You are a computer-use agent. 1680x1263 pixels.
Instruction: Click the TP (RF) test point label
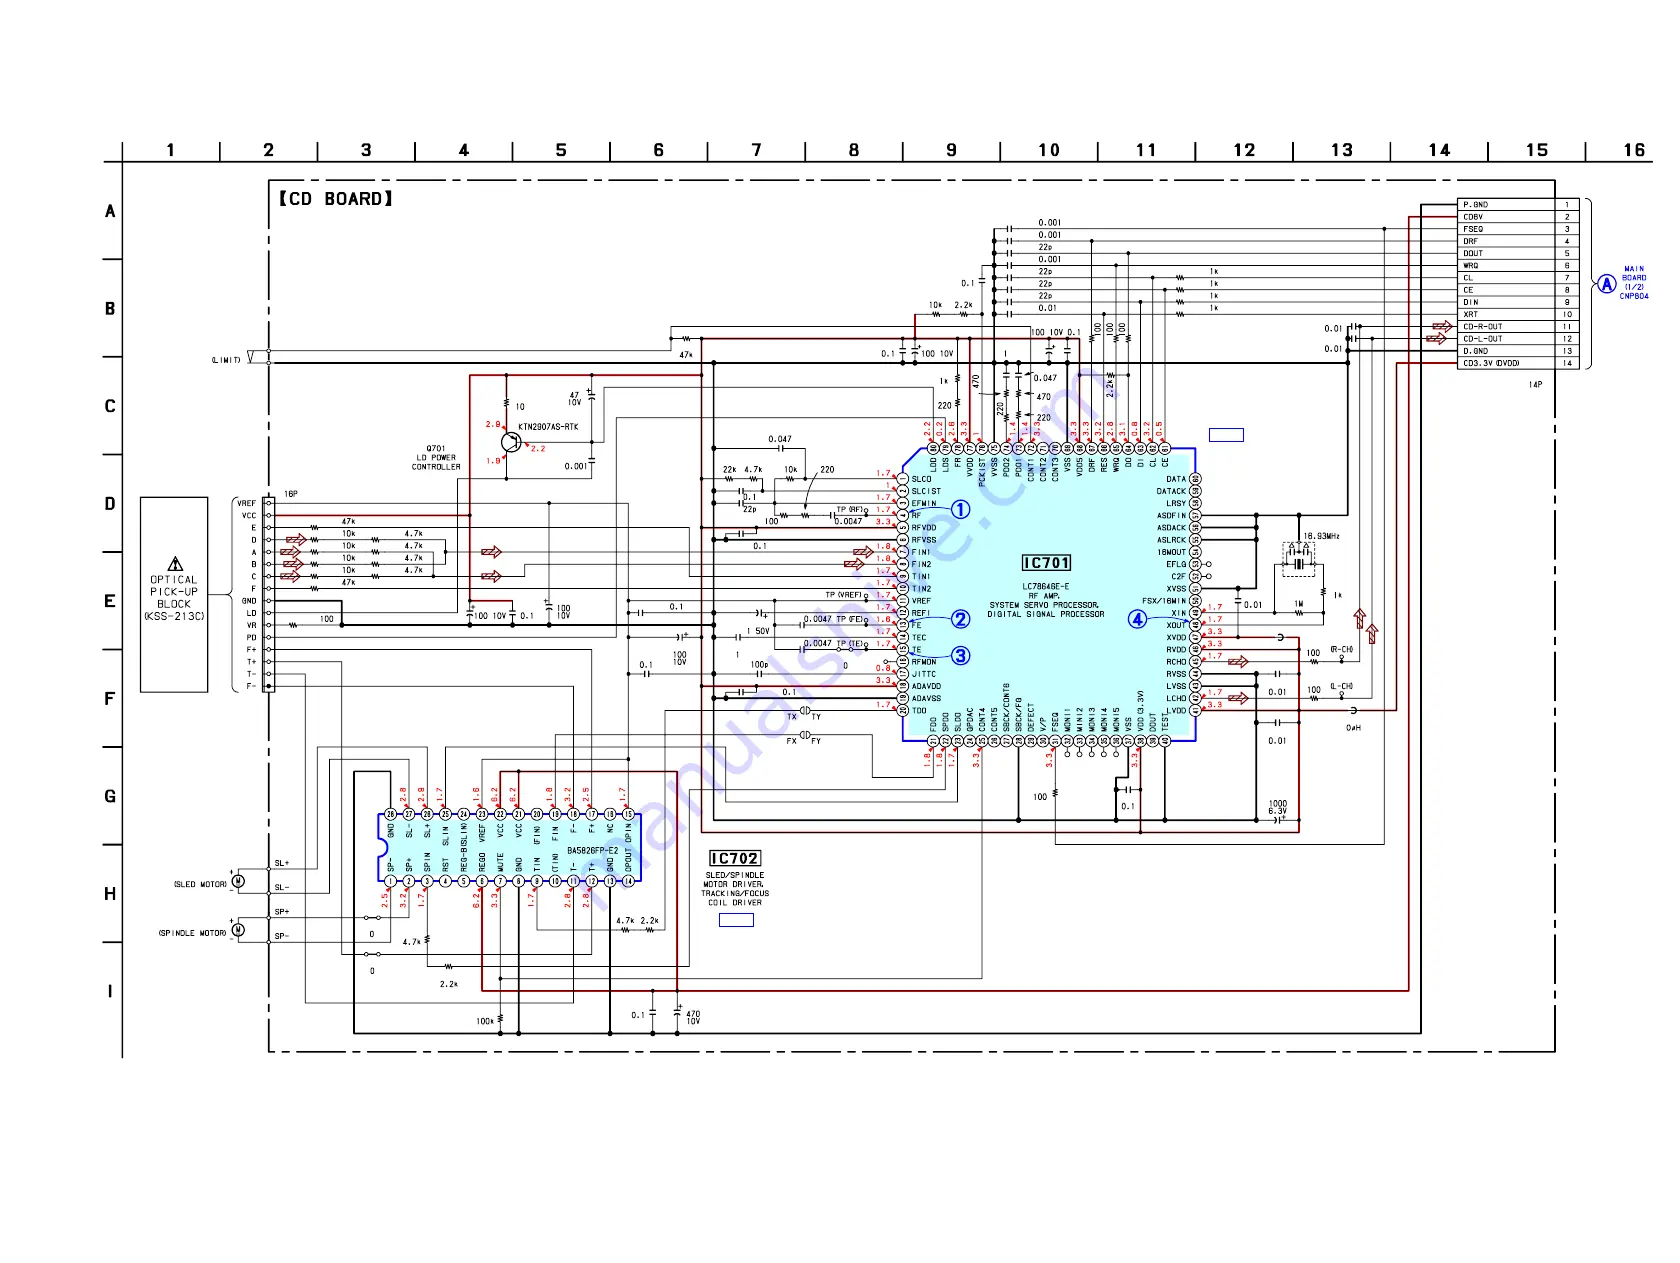851,510
